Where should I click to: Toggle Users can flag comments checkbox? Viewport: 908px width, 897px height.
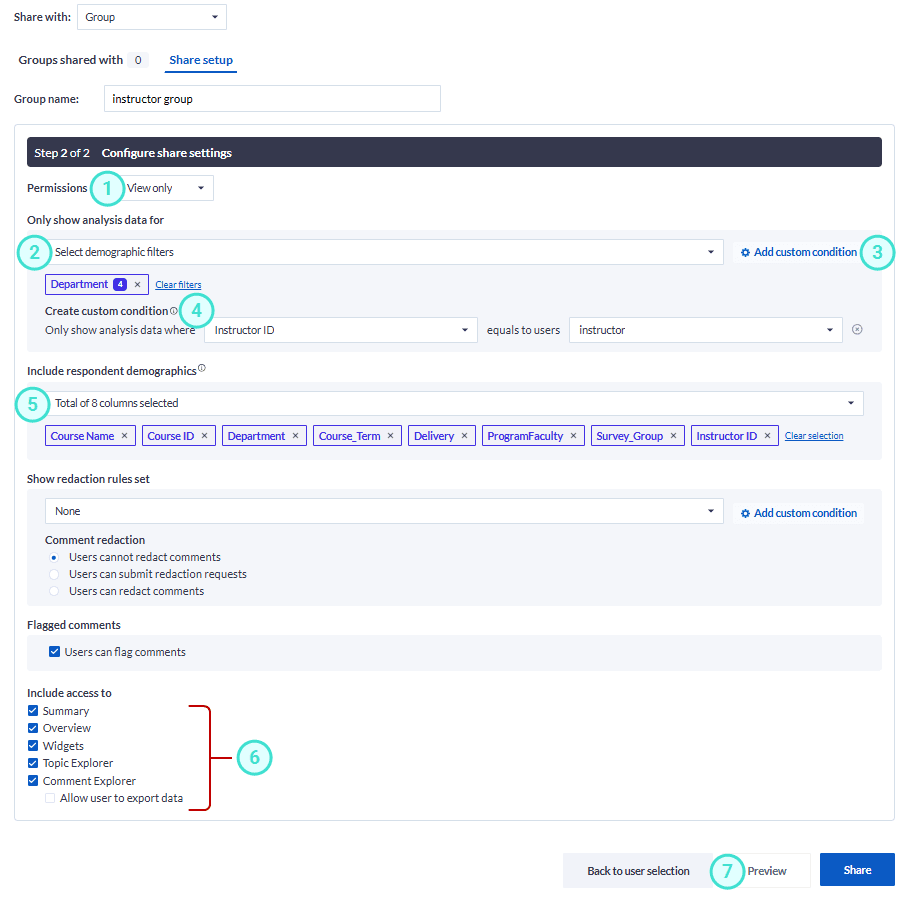[x=54, y=651]
